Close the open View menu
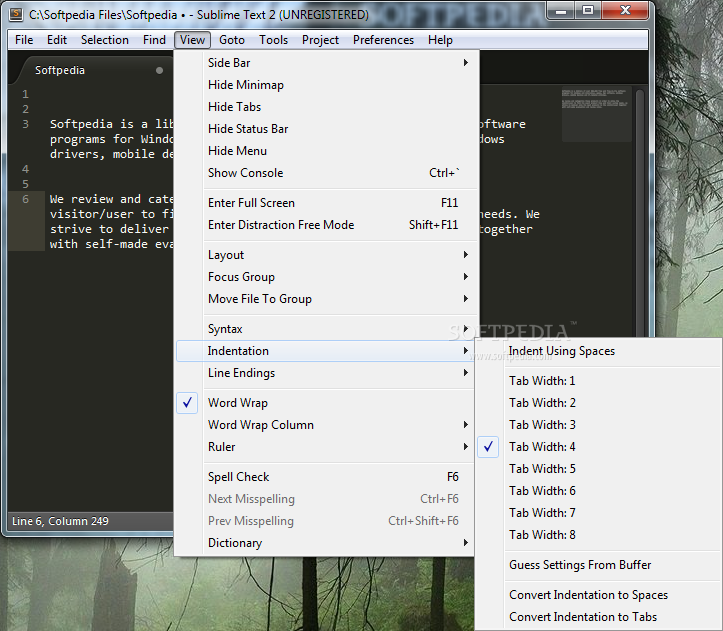This screenshot has width=723, height=631. 192,40
